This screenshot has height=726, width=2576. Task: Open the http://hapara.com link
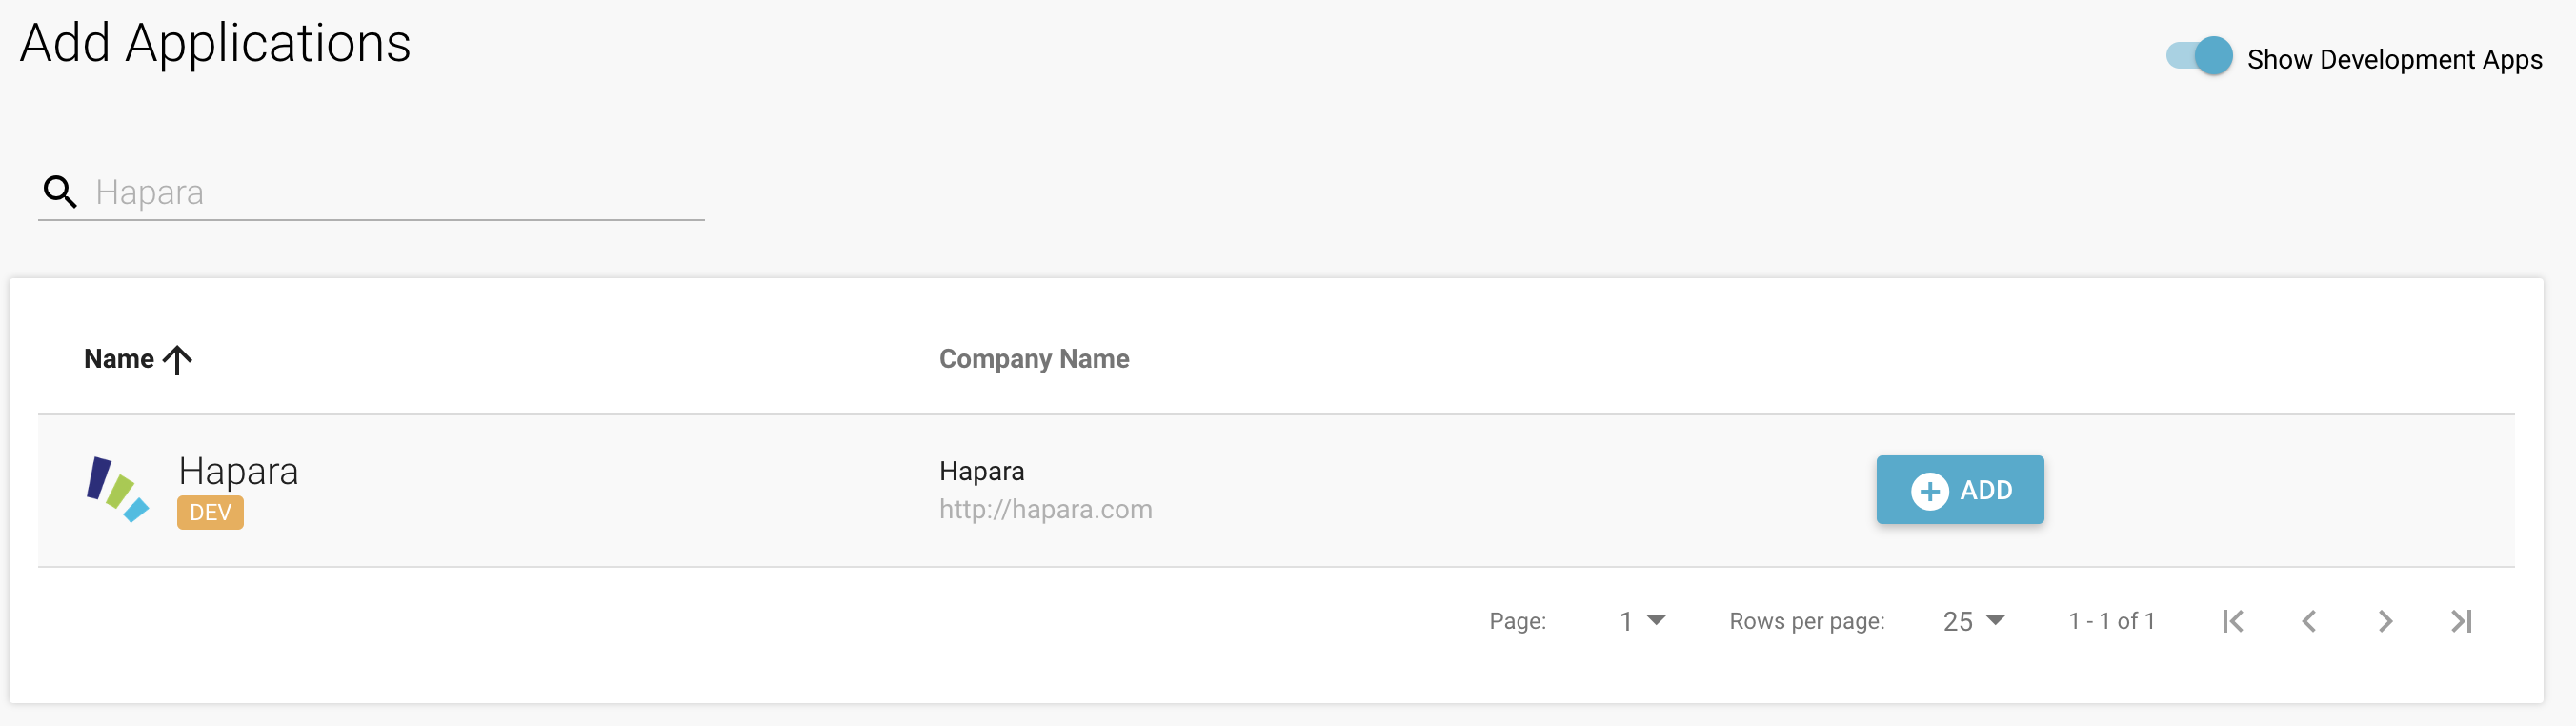coord(1045,508)
